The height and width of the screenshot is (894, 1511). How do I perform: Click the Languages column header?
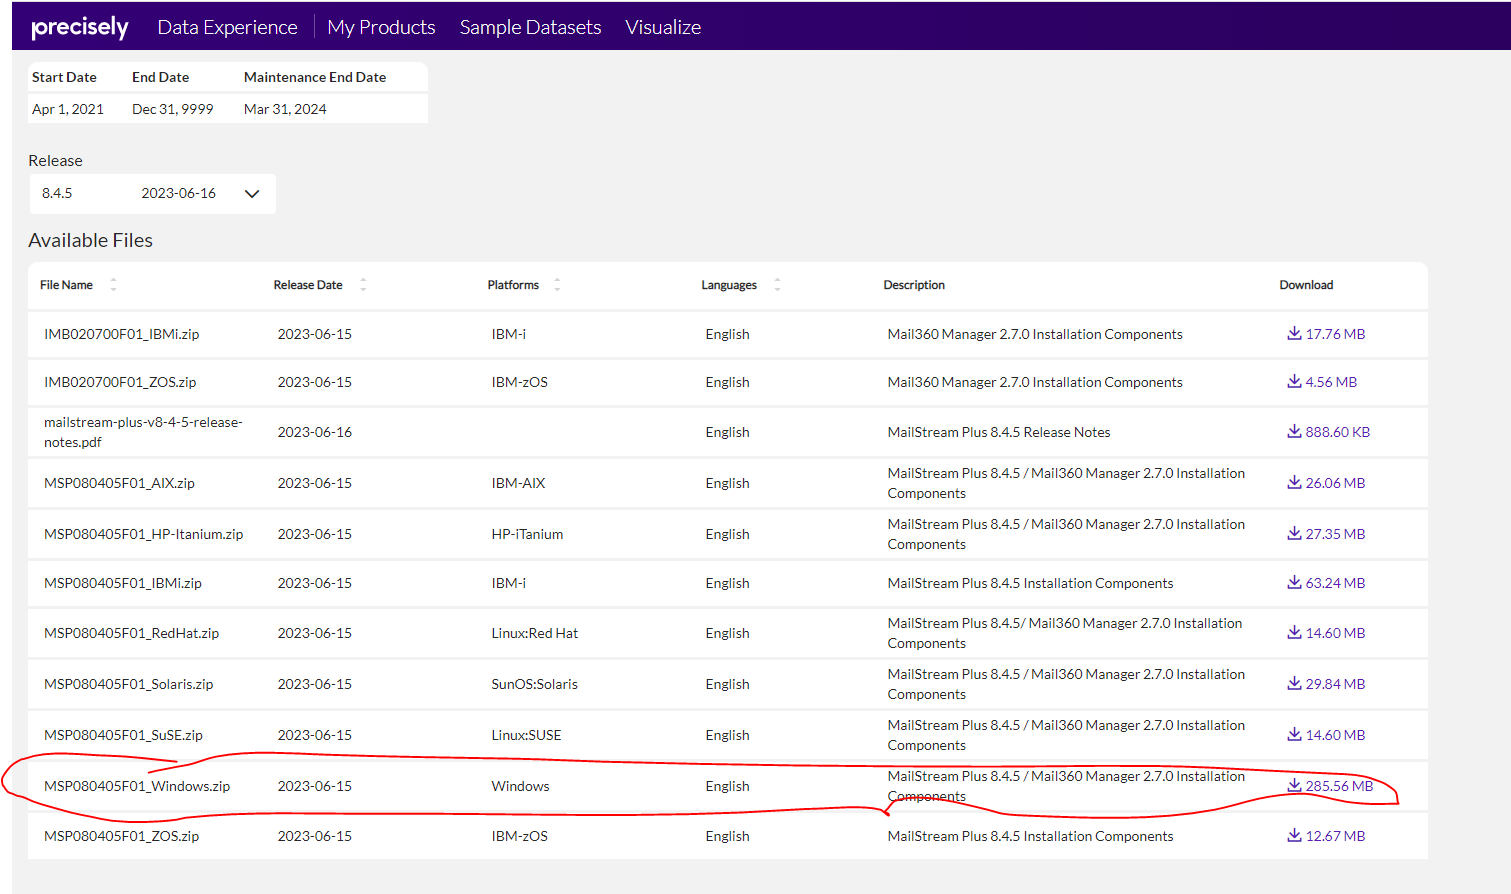point(729,285)
